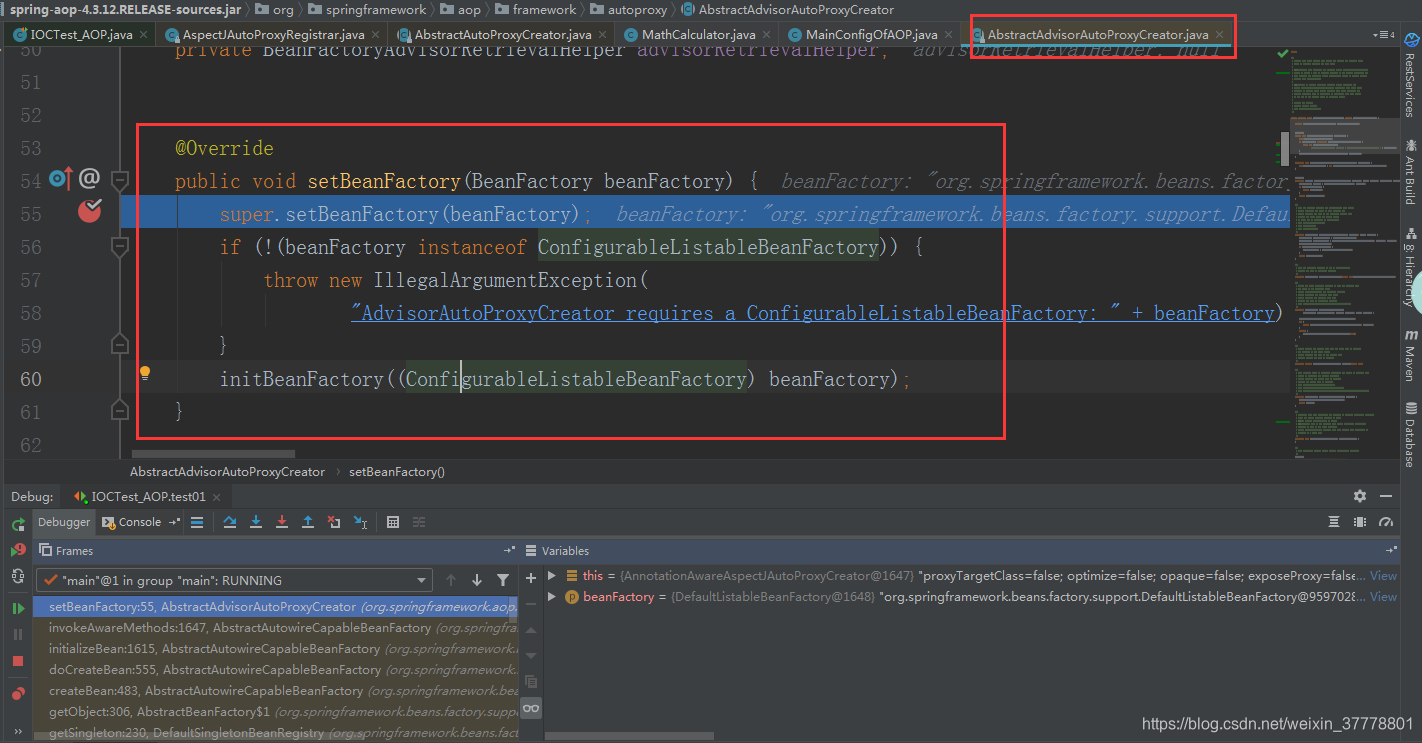Click Step Out debugger icon
Viewport: 1422px width, 743px height.
pos(308,522)
